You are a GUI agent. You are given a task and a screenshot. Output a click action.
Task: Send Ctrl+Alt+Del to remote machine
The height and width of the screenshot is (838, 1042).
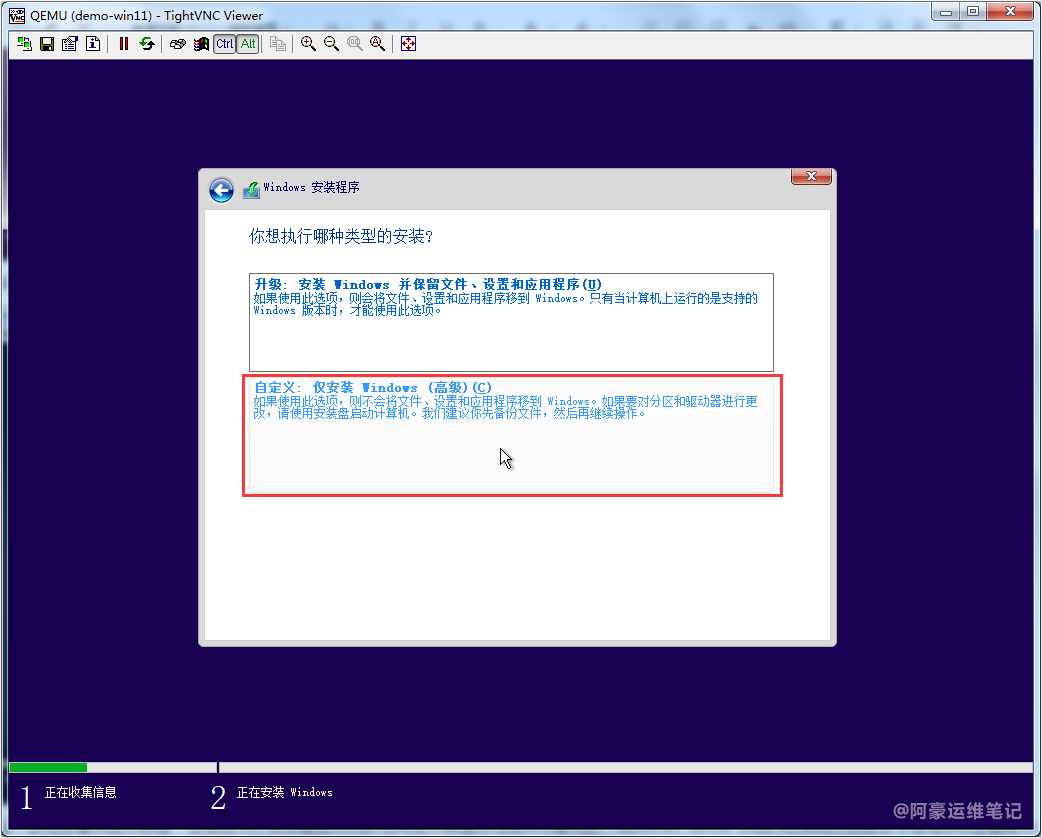point(177,44)
